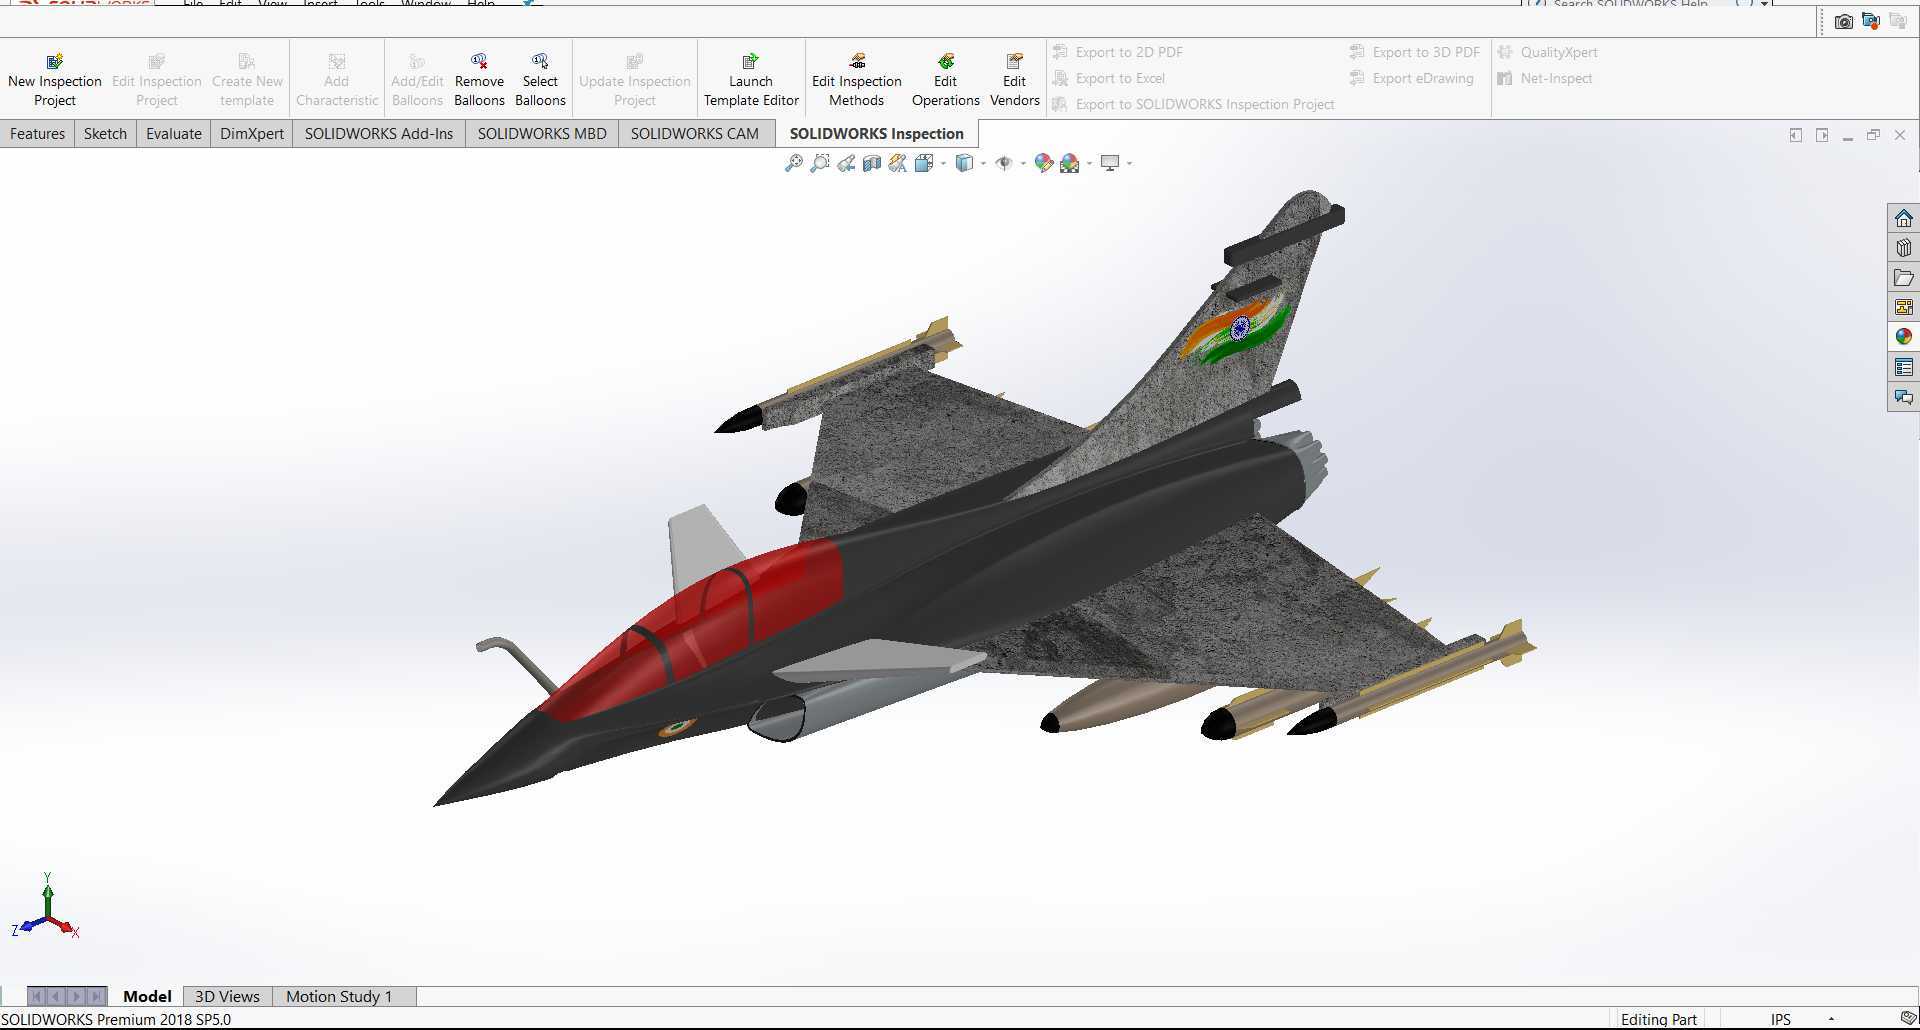
Task: Select the SOLIDWORKS Inspection tab
Action: [x=877, y=134]
